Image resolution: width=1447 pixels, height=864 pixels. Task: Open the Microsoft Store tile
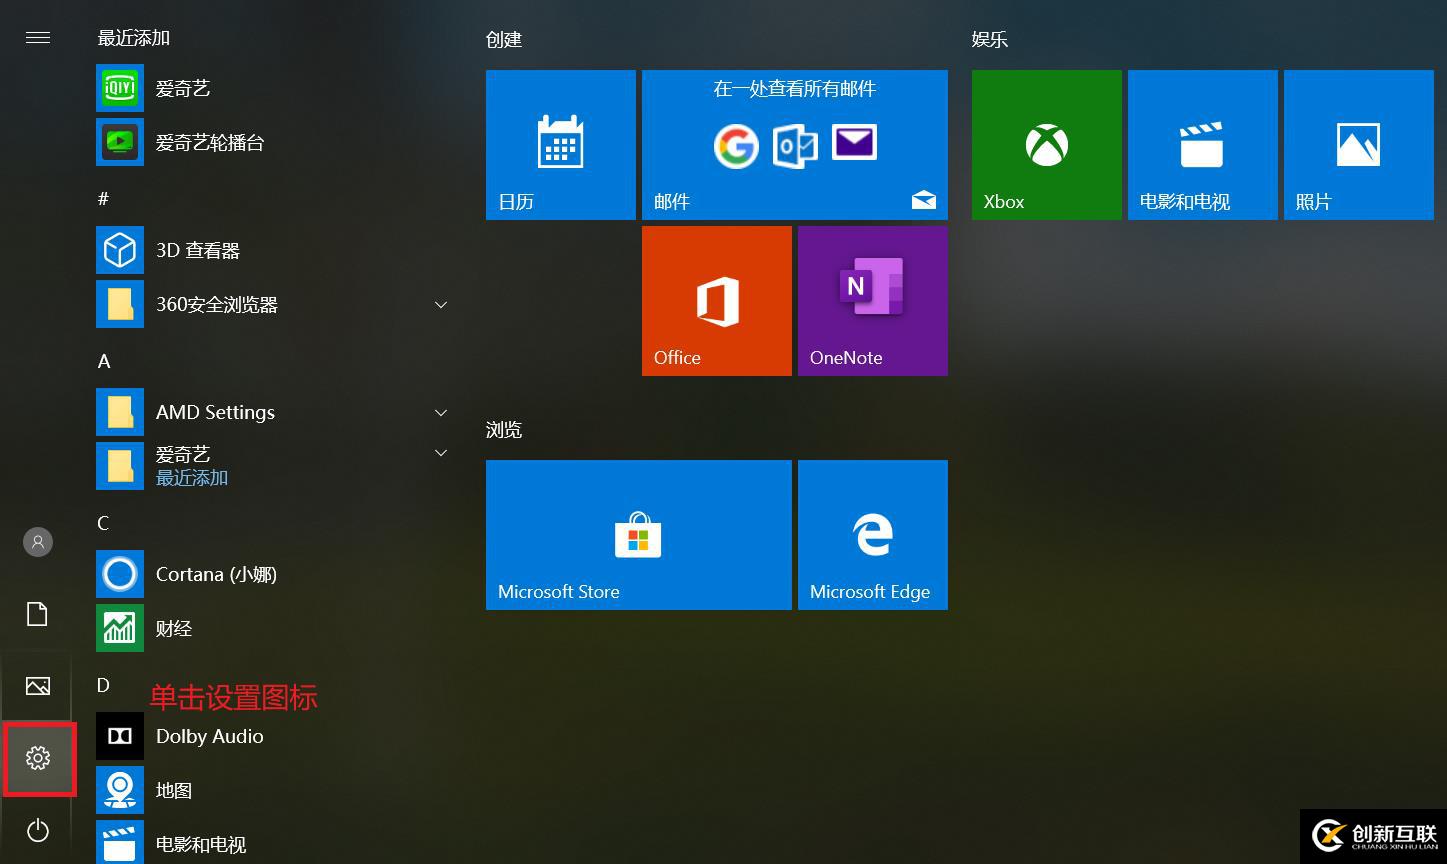pyautogui.click(x=638, y=535)
